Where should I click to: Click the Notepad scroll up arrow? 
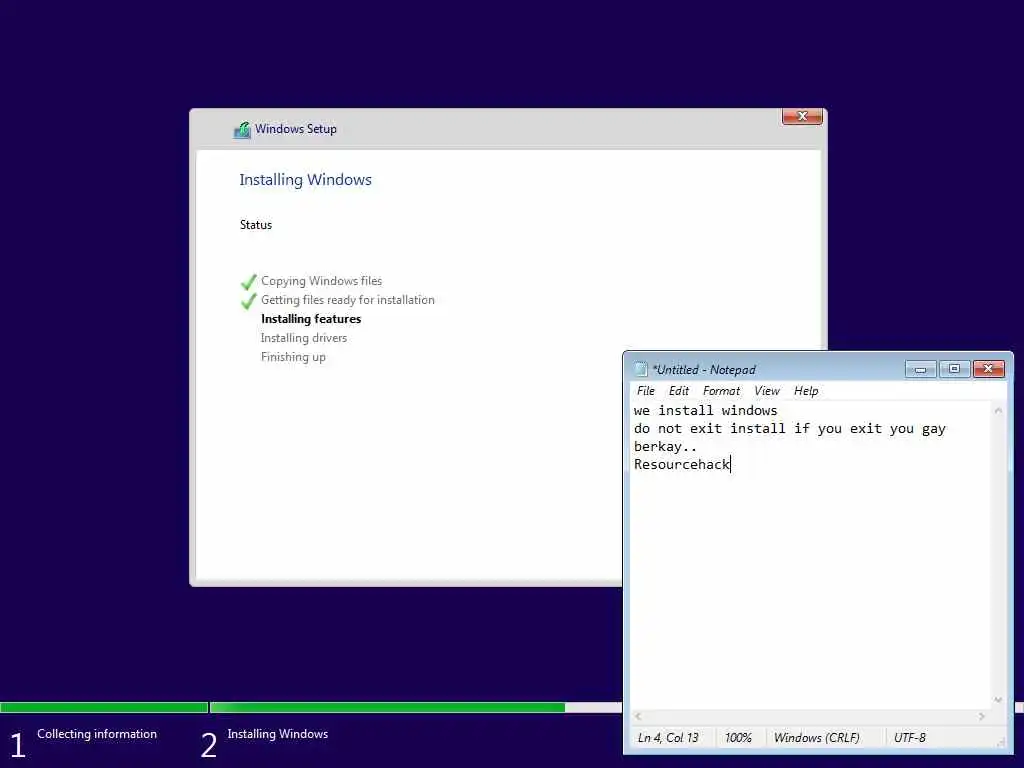point(998,411)
